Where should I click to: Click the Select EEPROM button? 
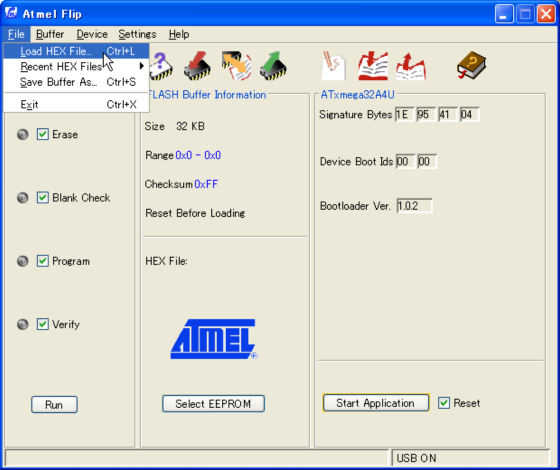tap(213, 404)
